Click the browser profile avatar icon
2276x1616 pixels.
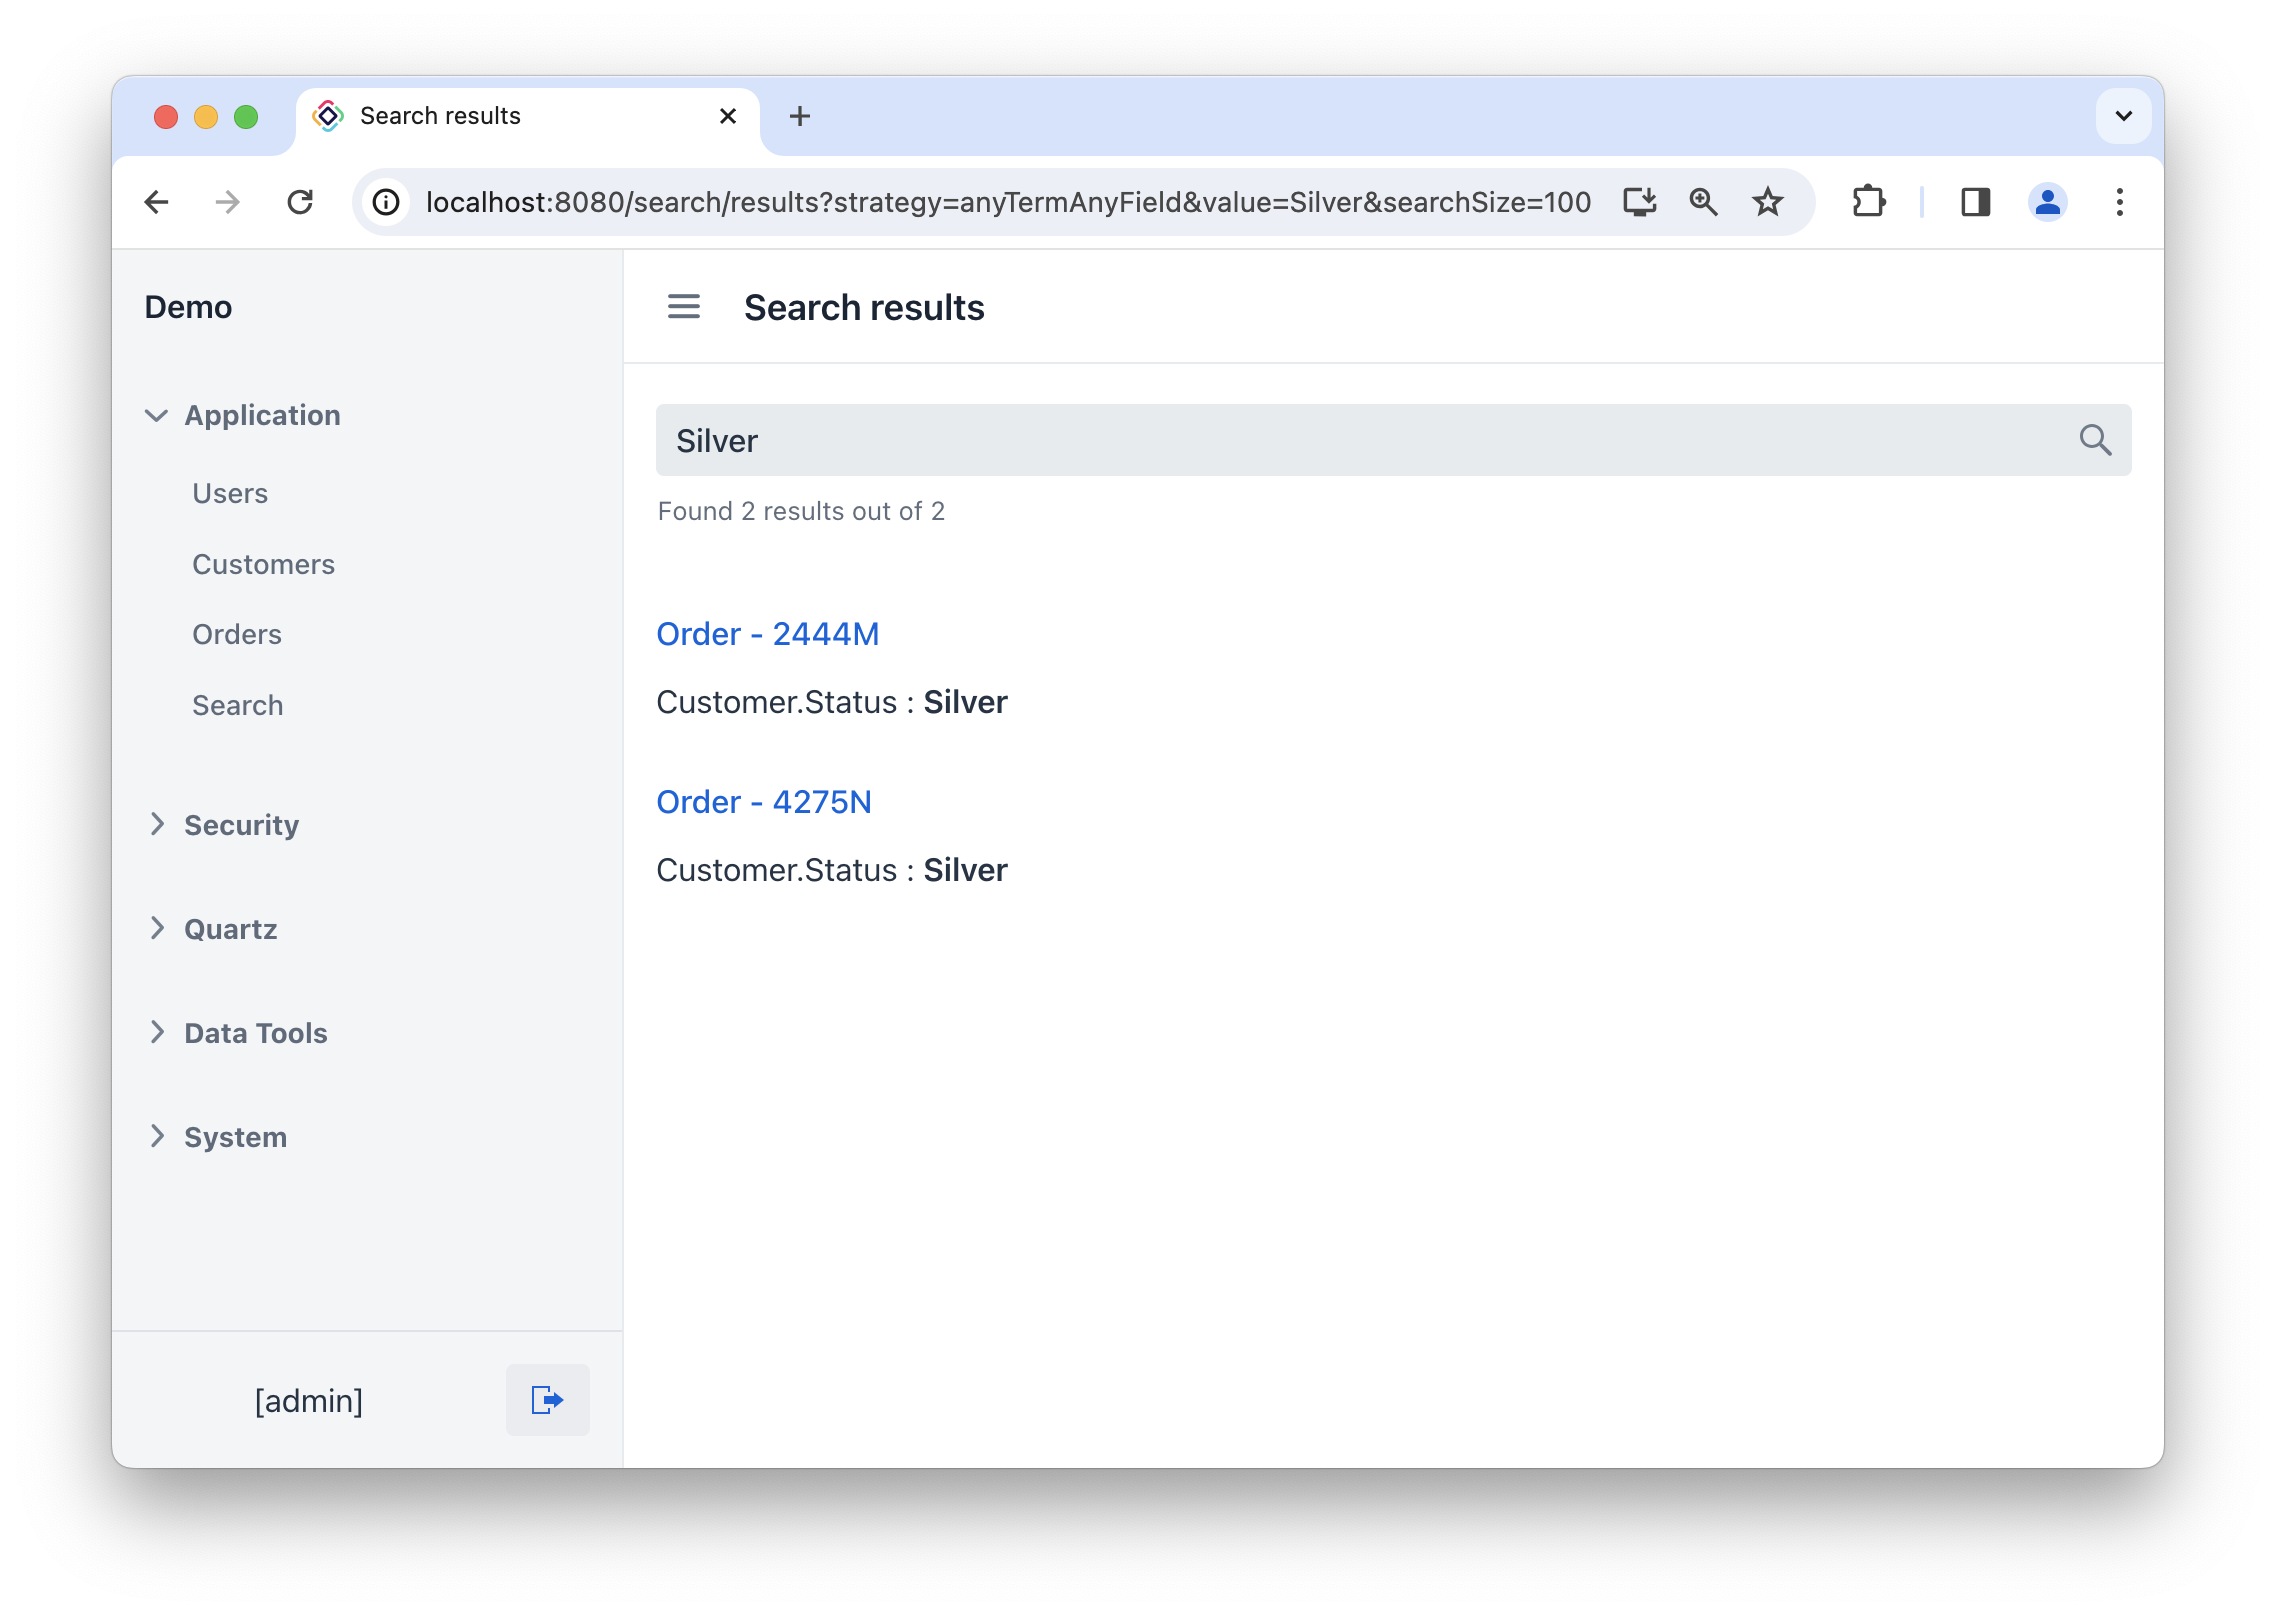click(2045, 201)
